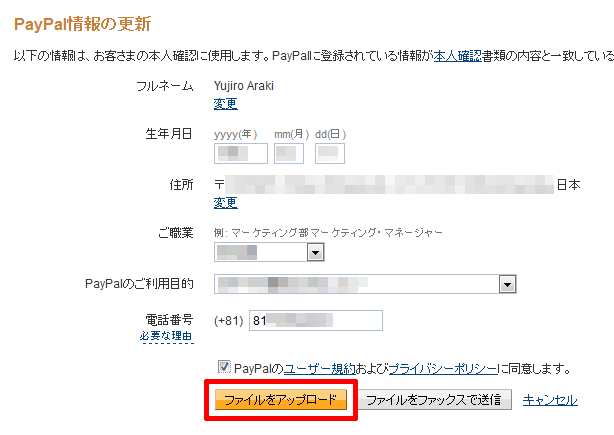The height and width of the screenshot is (435, 614).
Task: Open the 本人確認 link in the description
Action: (x=457, y=56)
